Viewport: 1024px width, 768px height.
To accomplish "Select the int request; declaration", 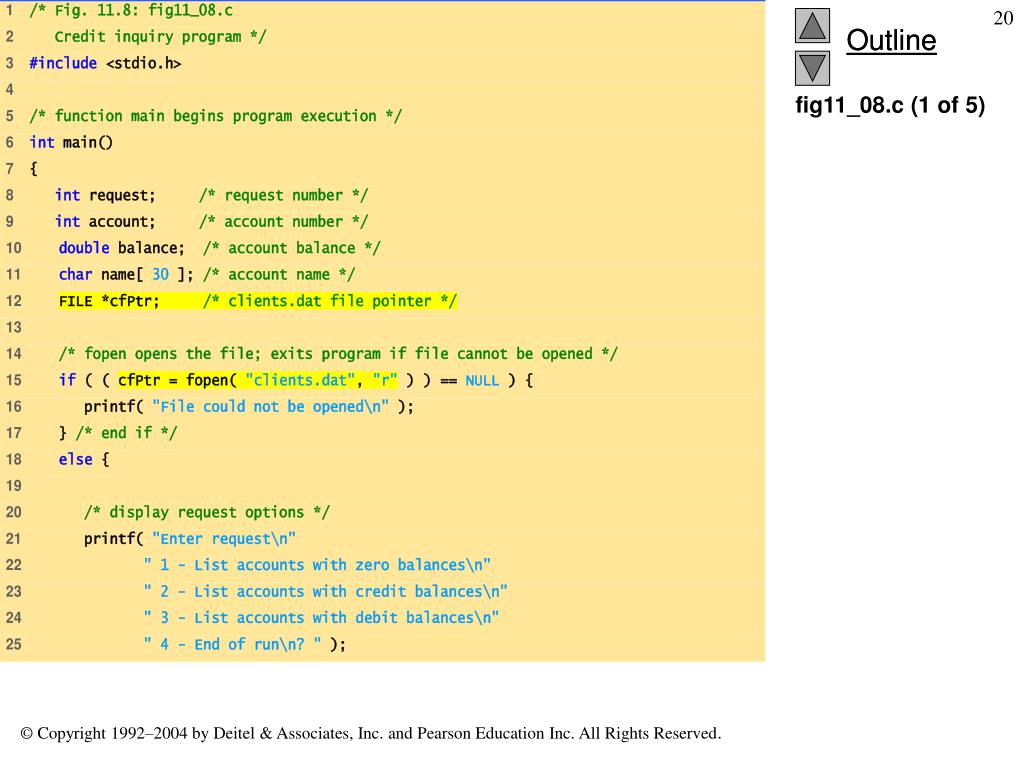I will 105,195.
